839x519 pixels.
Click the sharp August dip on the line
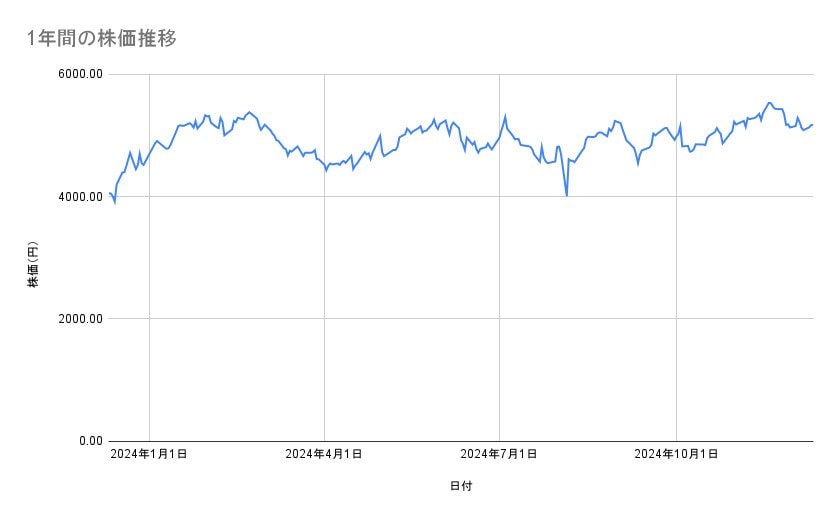pyautogui.click(x=567, y=195)
